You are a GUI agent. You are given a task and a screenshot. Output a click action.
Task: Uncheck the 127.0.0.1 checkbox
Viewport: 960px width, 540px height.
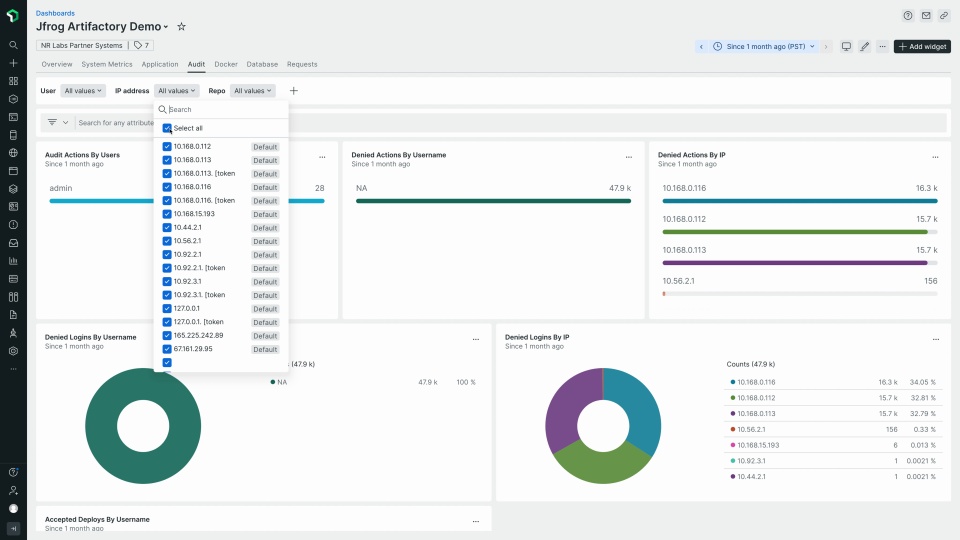point(167,308)
